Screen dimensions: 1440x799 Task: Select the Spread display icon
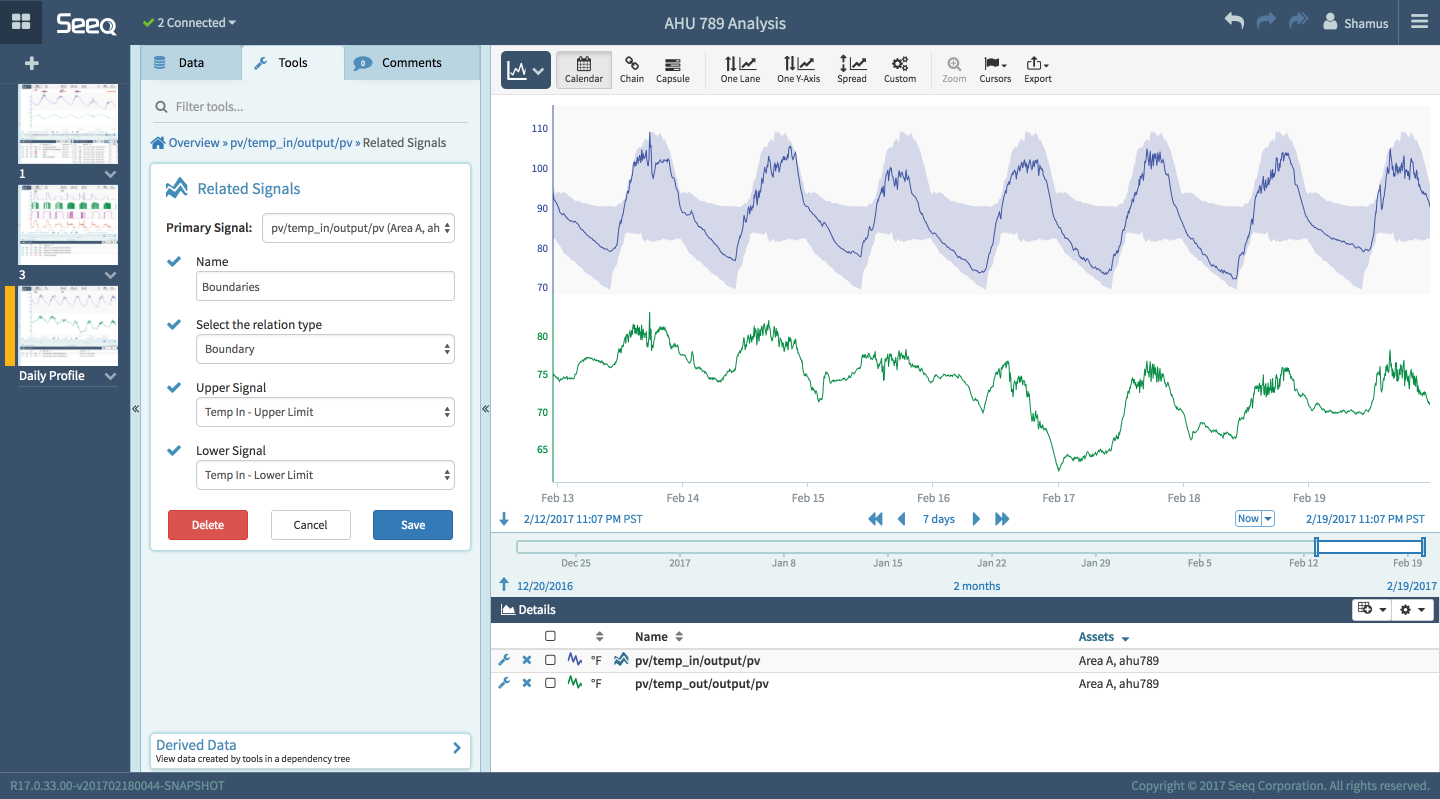pos(852,68)
